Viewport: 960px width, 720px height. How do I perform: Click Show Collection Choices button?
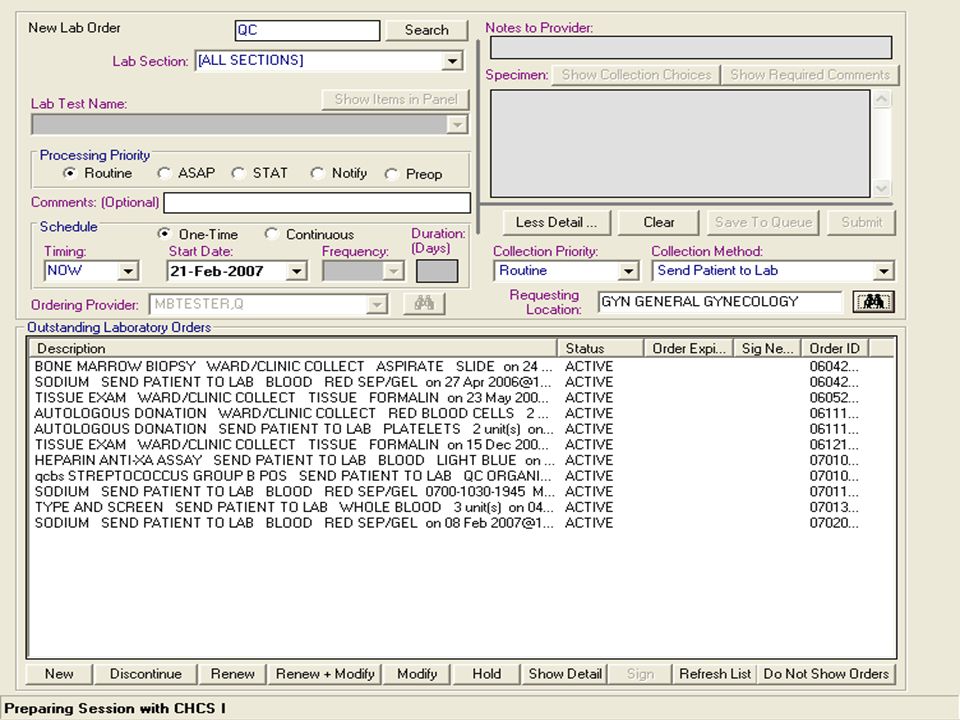click(636, 75)
